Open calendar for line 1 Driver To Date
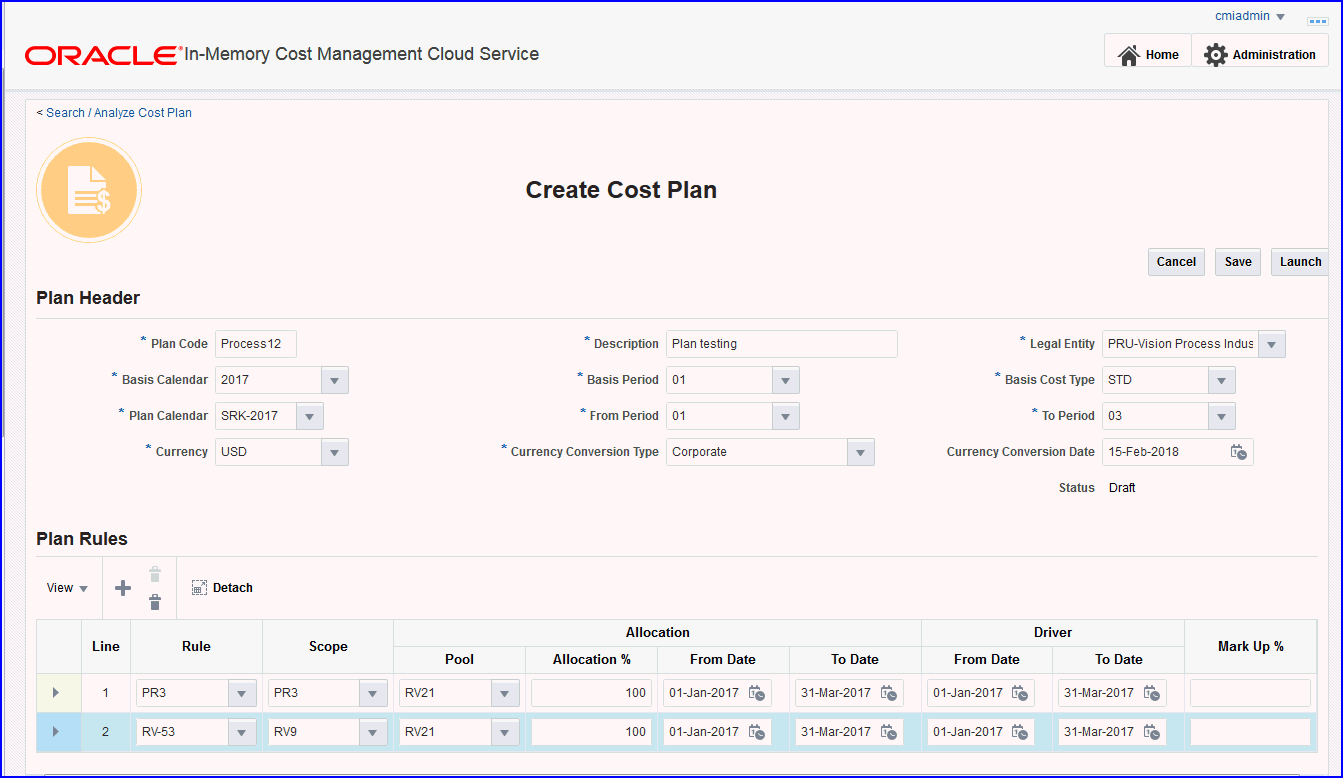Screen dimensions: 1343x778 click(1153, 693)
